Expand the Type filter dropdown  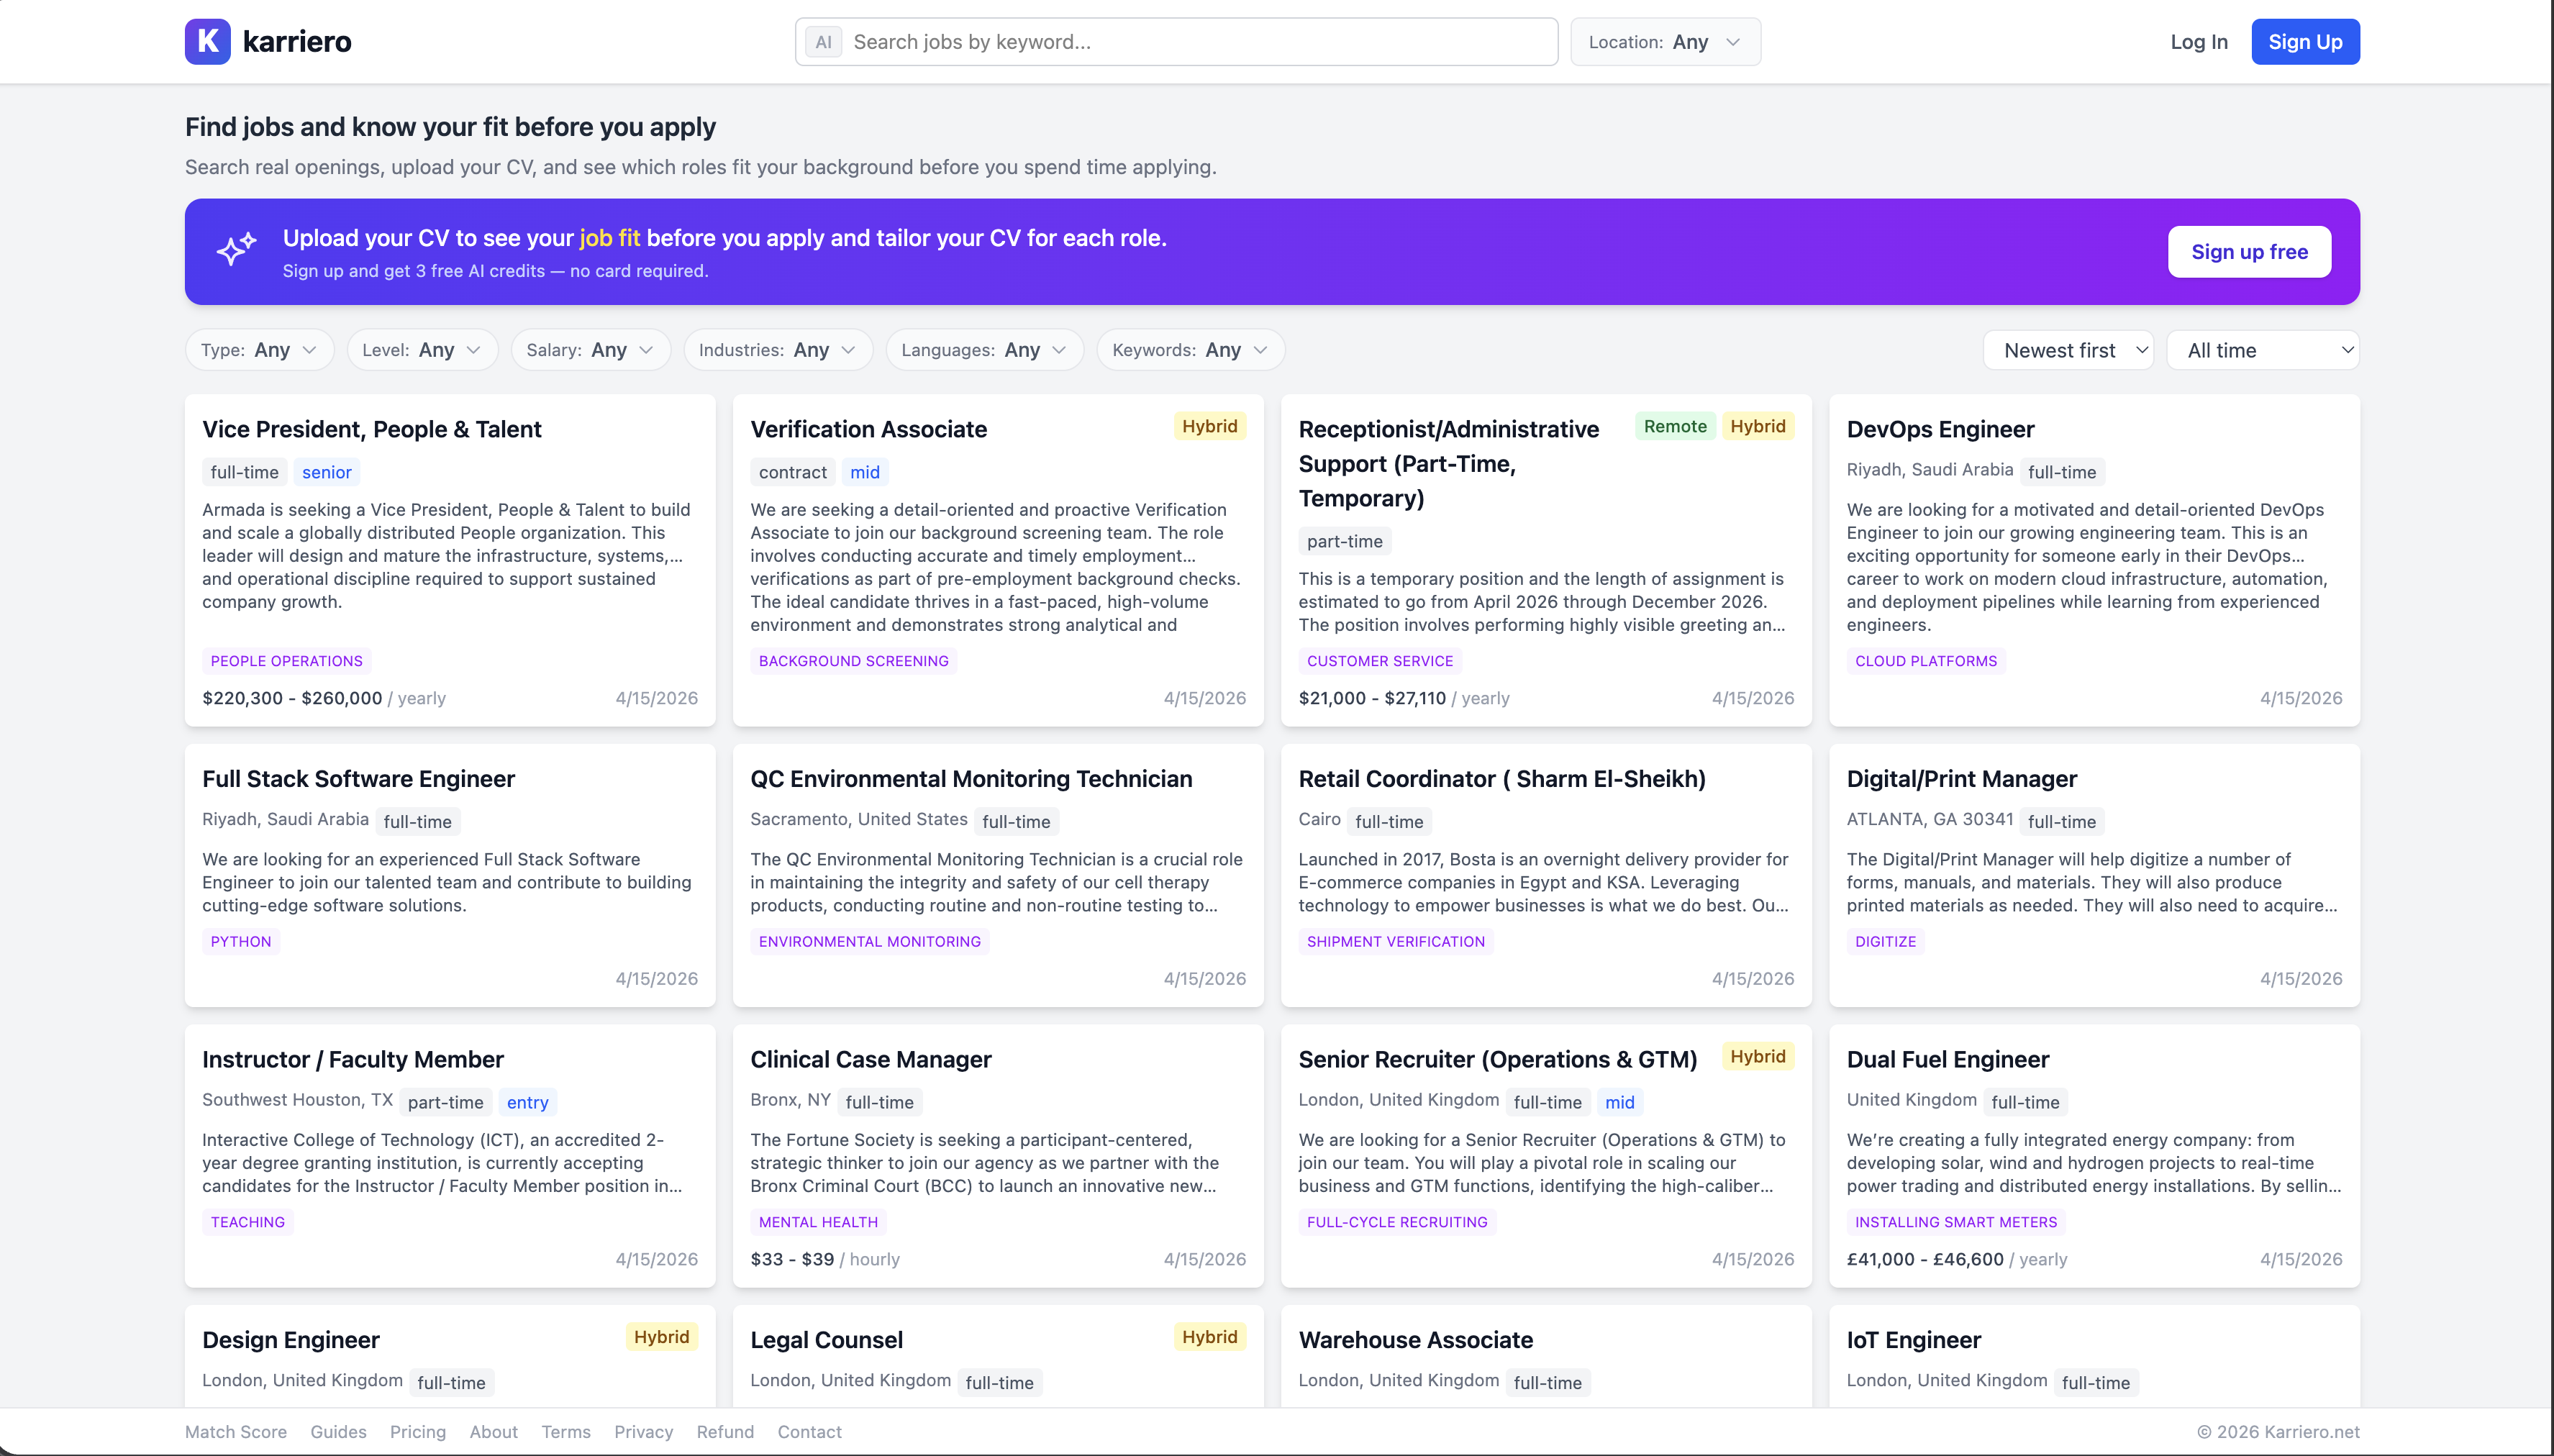[259, 350]
